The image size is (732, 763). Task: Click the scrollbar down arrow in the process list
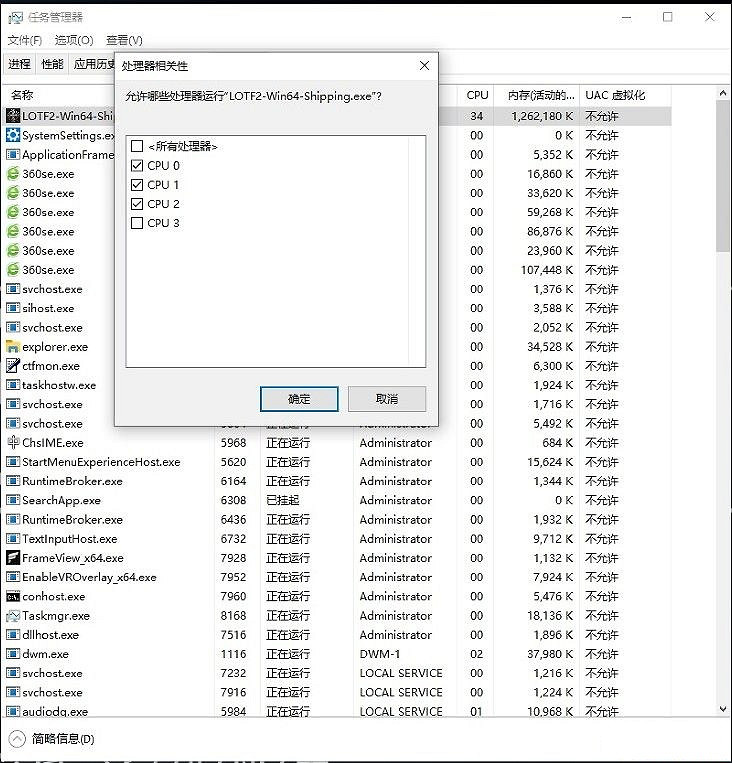[723, 708]
